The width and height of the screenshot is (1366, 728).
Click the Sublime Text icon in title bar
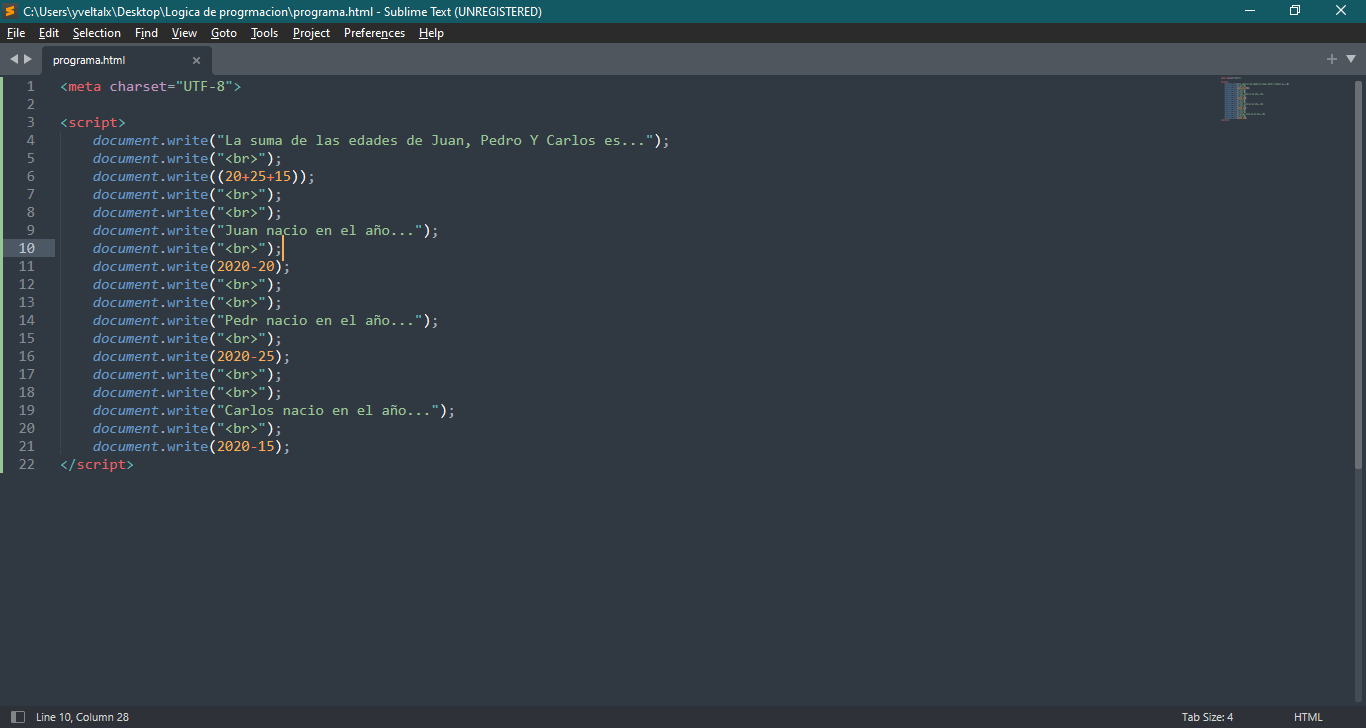pyautogui.click(x=10, y=11)
